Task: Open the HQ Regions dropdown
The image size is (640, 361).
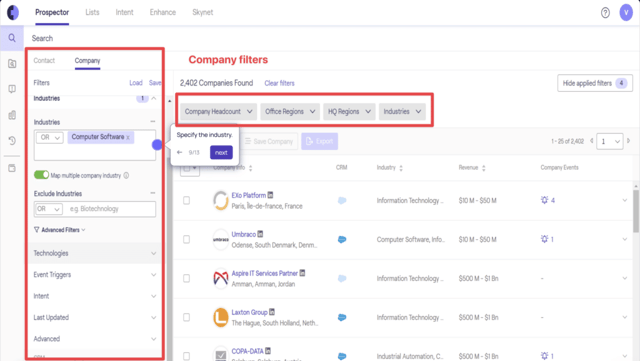Action: pos(349,111)
